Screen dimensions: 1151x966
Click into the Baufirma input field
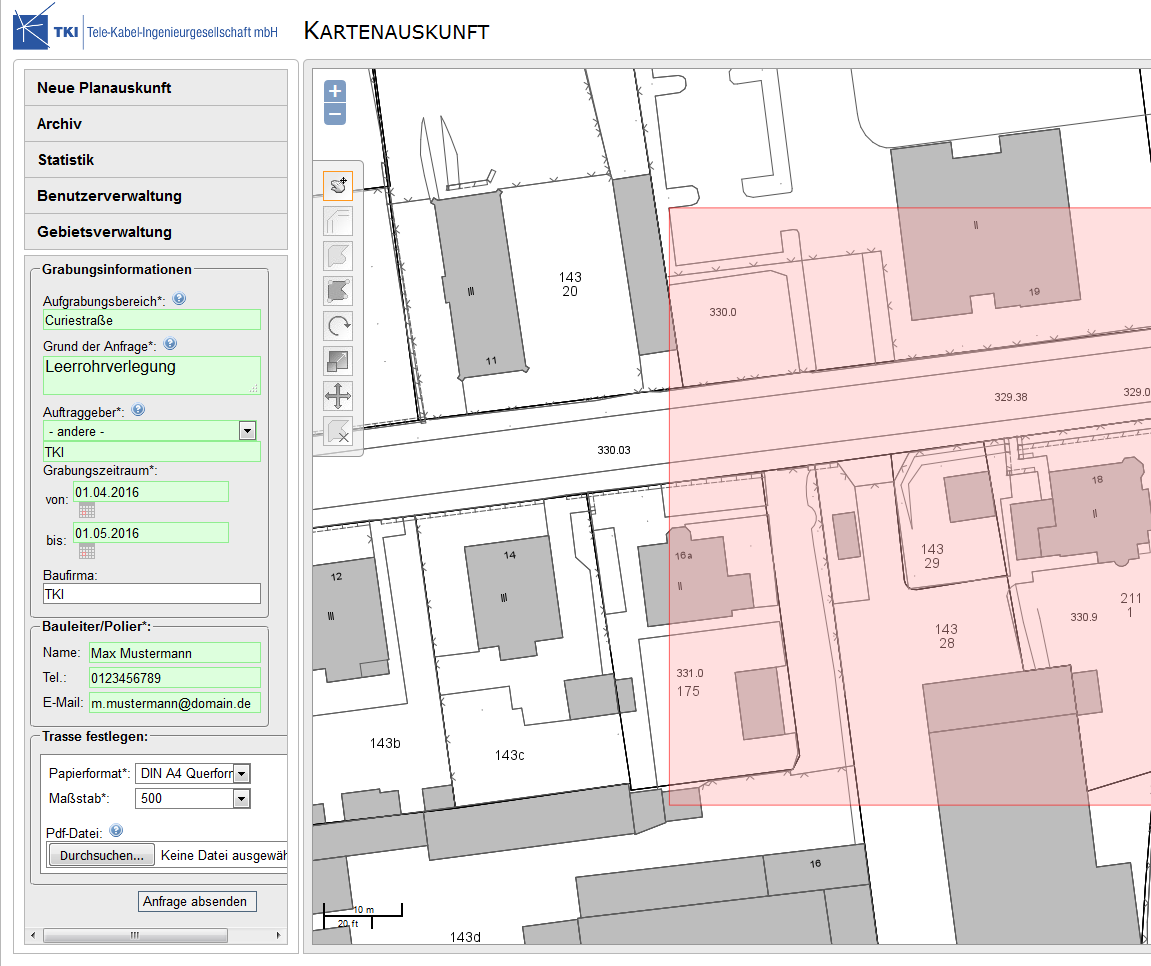tap(151, 593)
